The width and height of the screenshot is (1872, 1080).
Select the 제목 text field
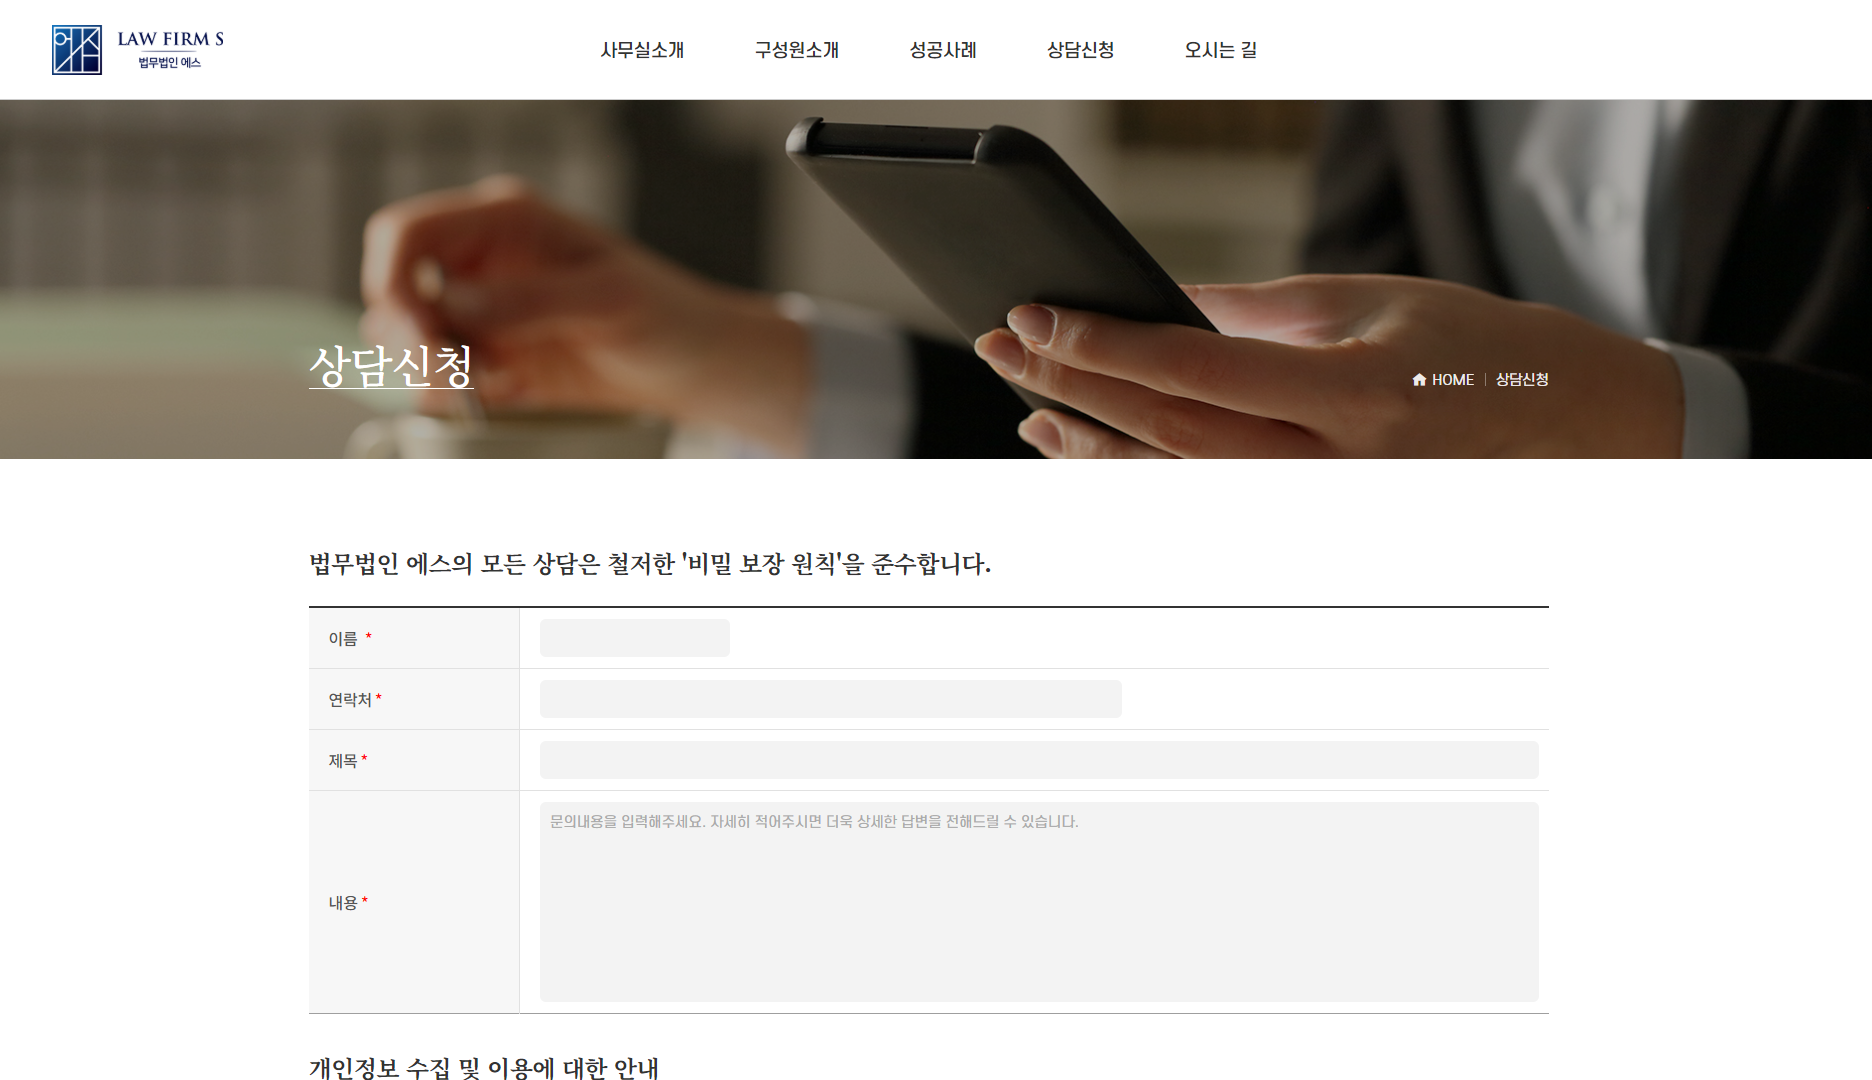tap(1038, 760)
